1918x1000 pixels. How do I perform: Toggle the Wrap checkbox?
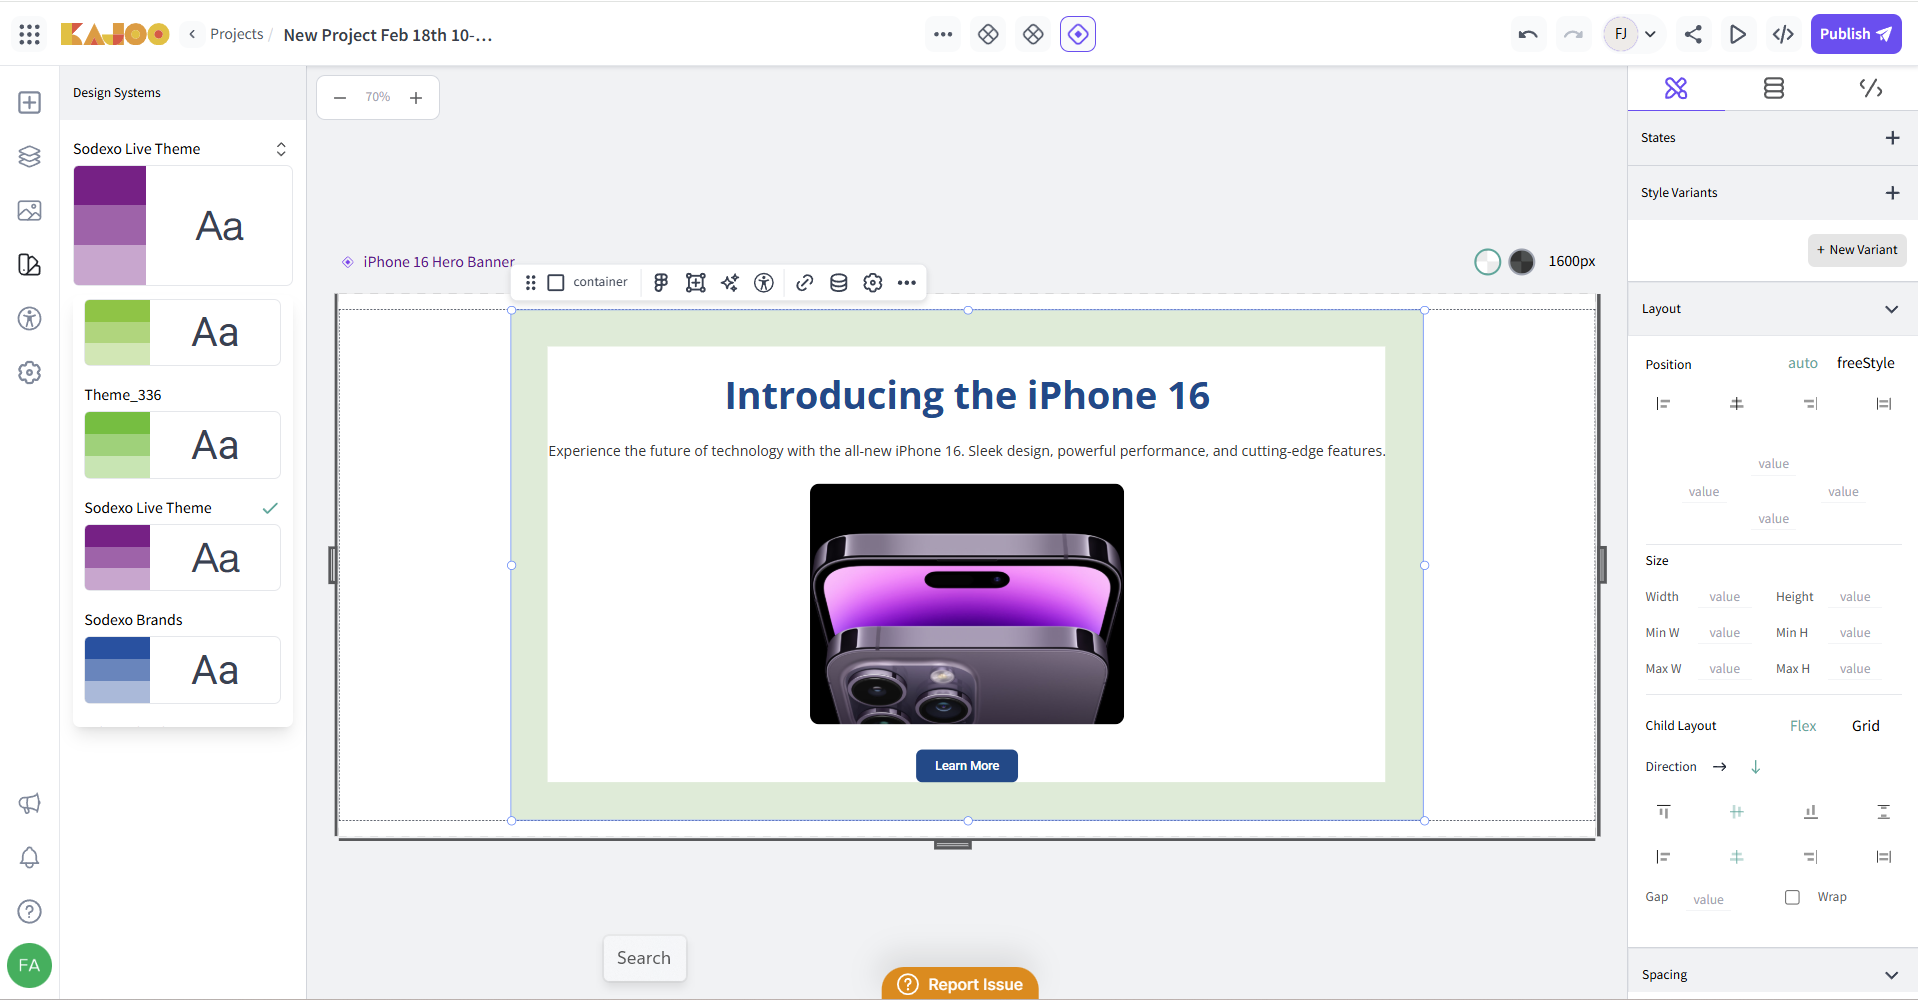pyautogui.click(x=1792, y=897)
